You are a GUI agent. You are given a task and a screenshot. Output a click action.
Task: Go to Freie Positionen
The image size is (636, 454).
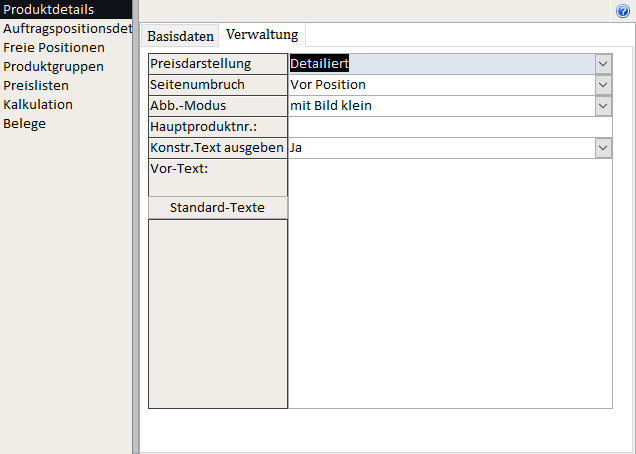[53, 47]
